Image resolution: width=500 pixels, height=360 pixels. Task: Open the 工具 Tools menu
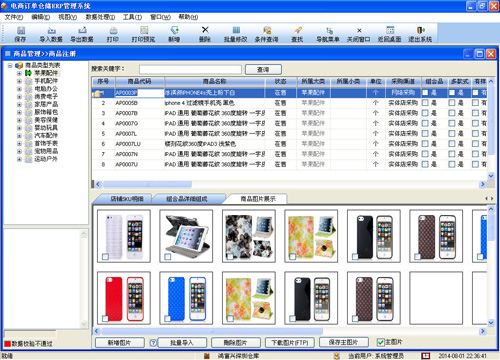click(x=132, y=17)
